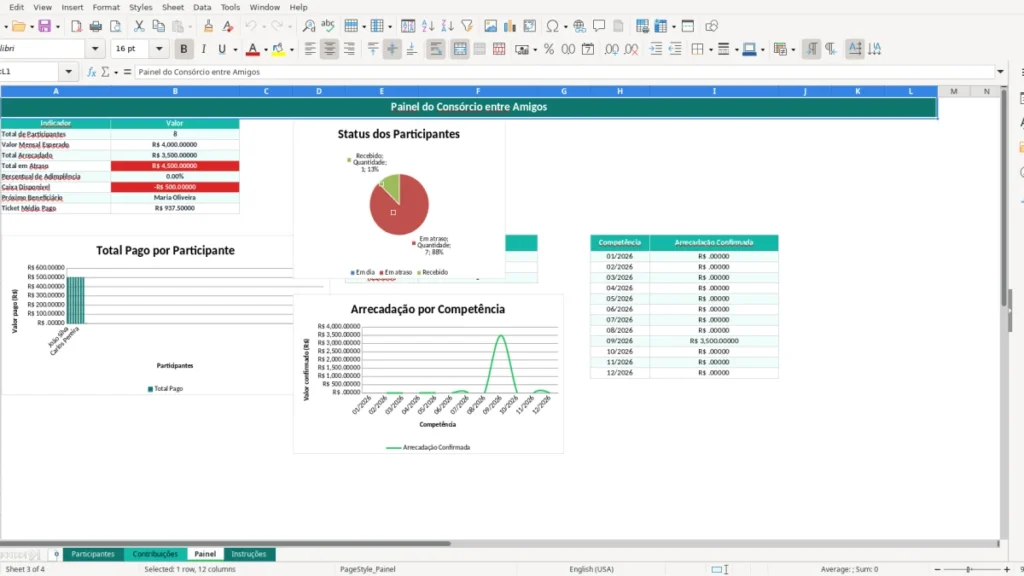Insert a comment using the comment icon

(599, 26)
